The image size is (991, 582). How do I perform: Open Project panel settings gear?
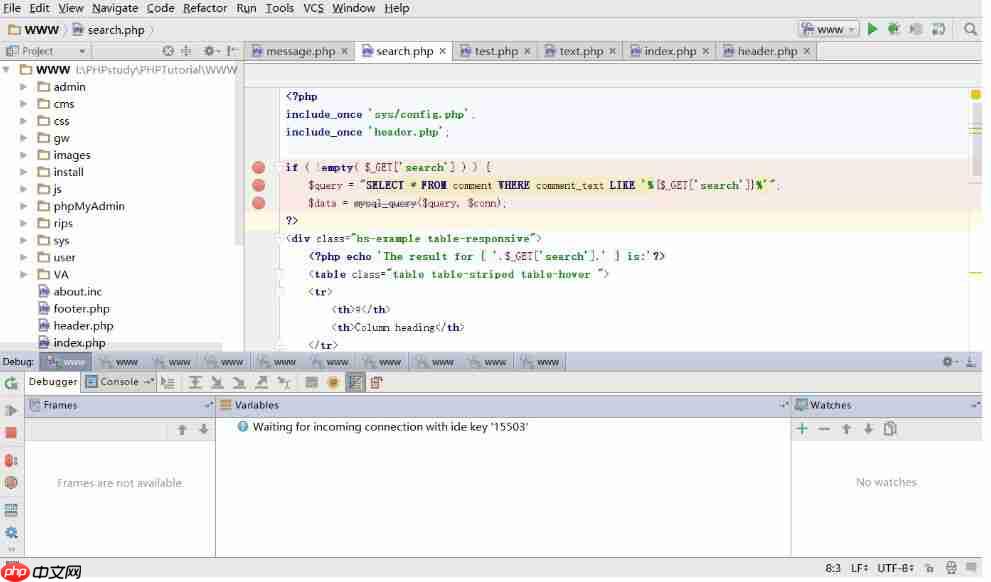[210, 51]
